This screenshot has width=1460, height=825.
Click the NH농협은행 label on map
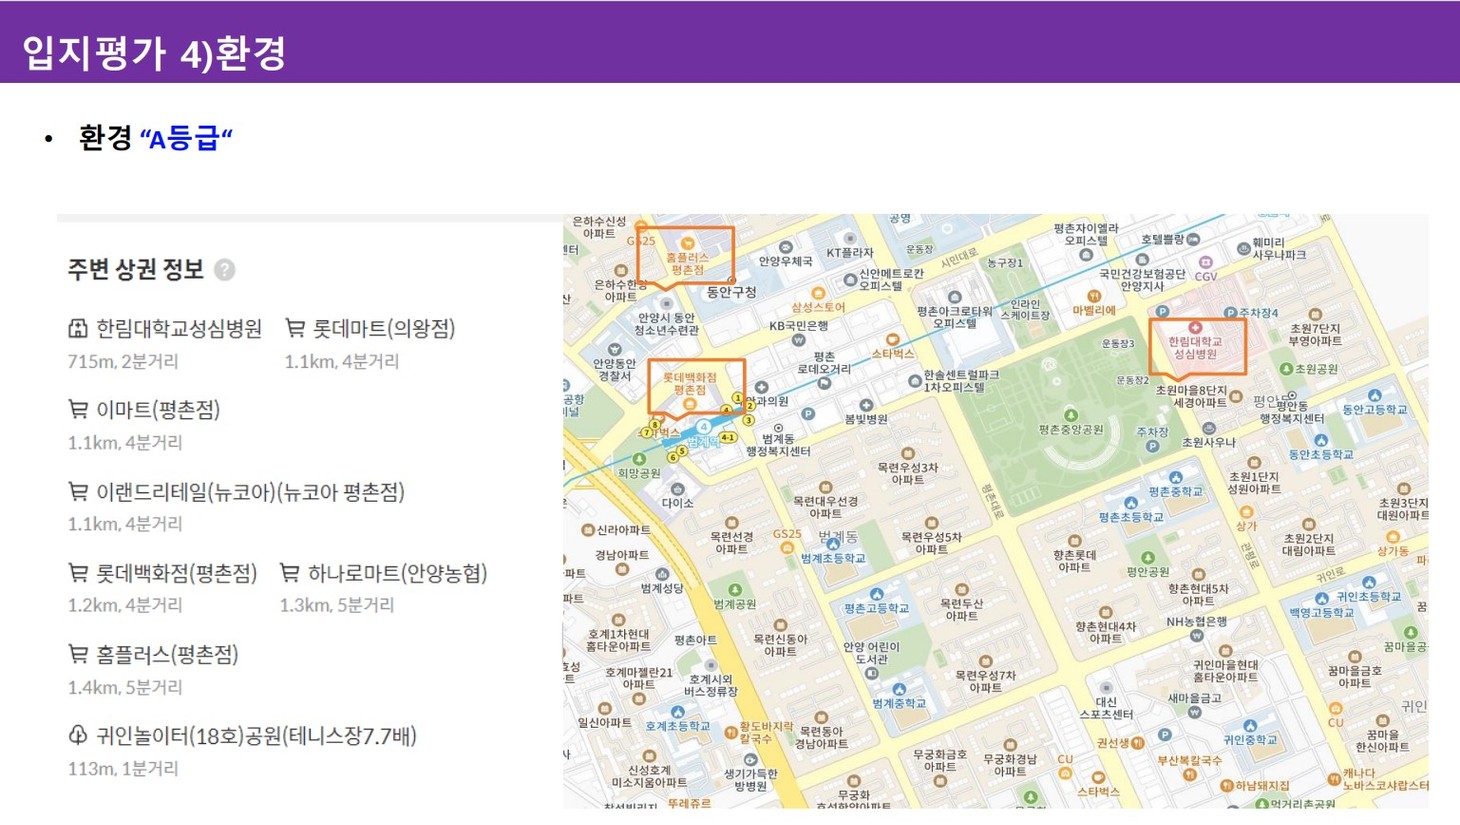1196,621
